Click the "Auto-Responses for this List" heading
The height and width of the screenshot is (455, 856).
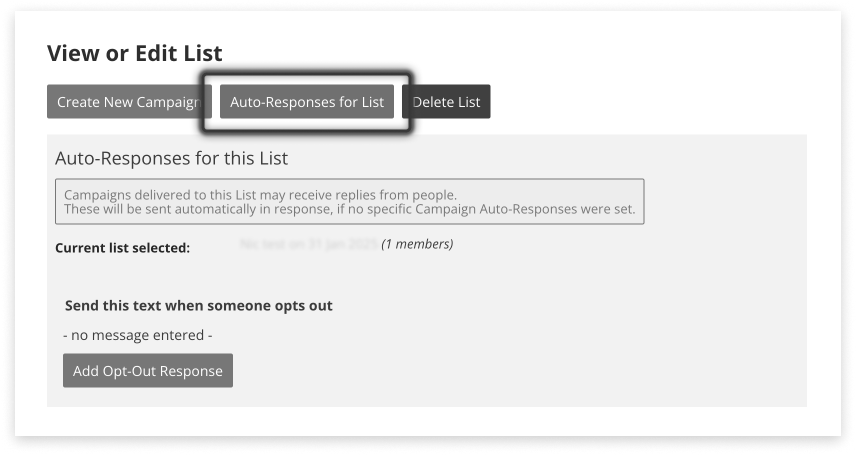tap(171, 158)
